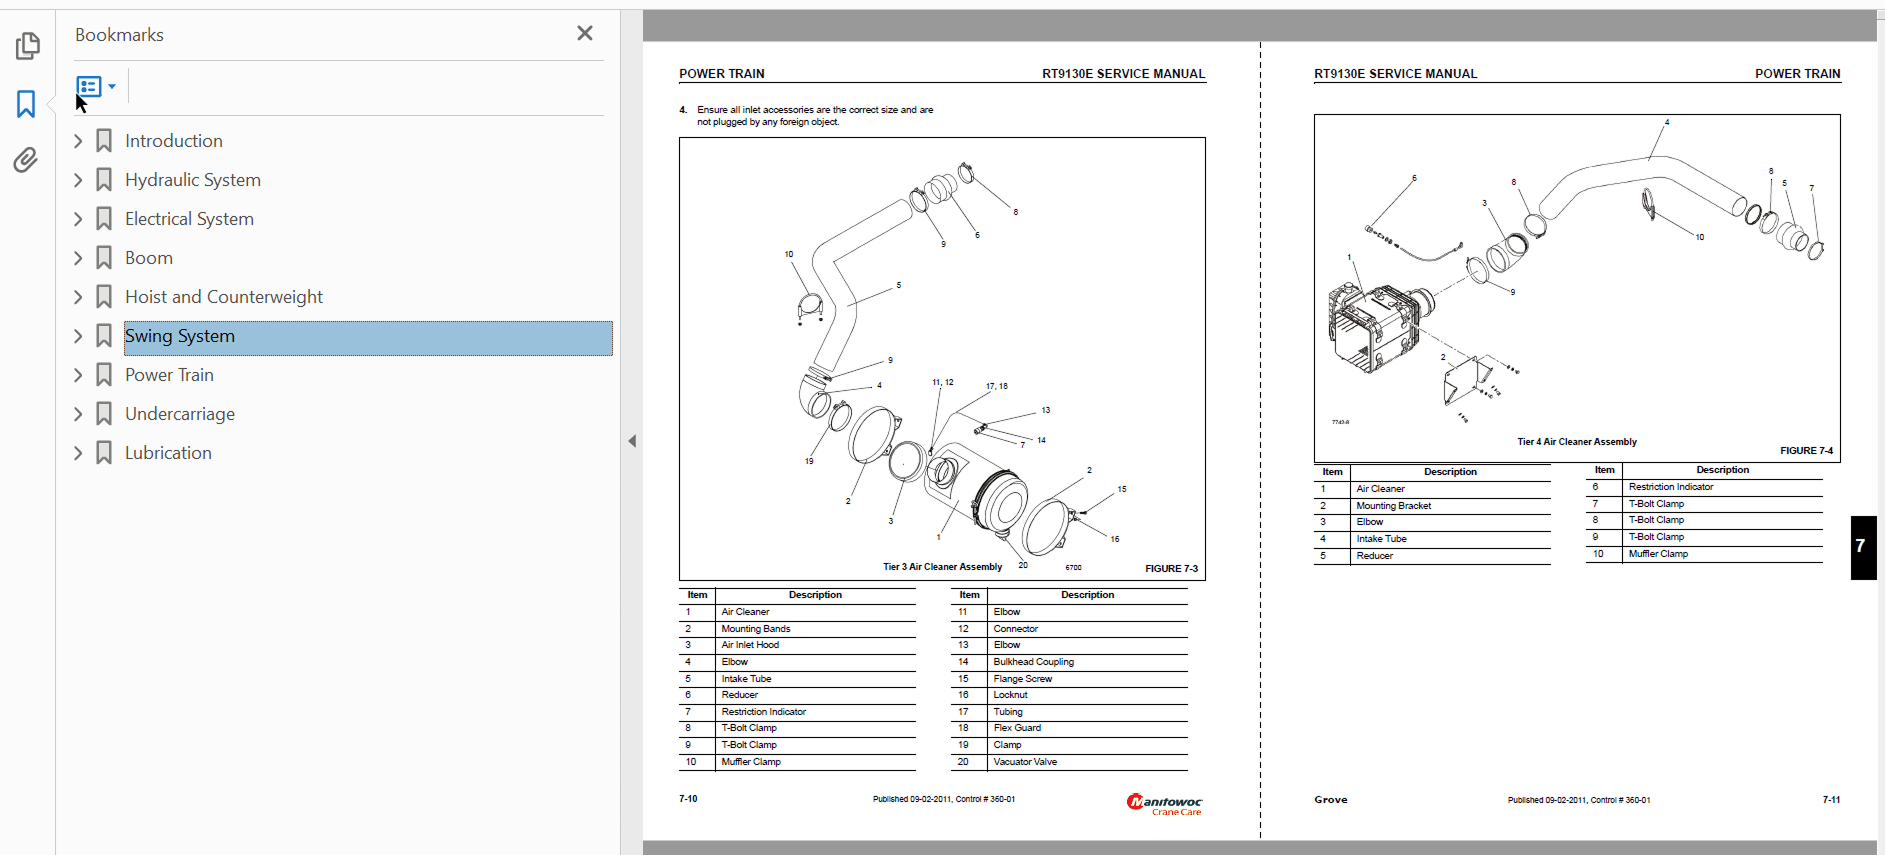Open the Electrical System bookmark
Screen dimensions: 1885x855
click(x=189, y=219)
